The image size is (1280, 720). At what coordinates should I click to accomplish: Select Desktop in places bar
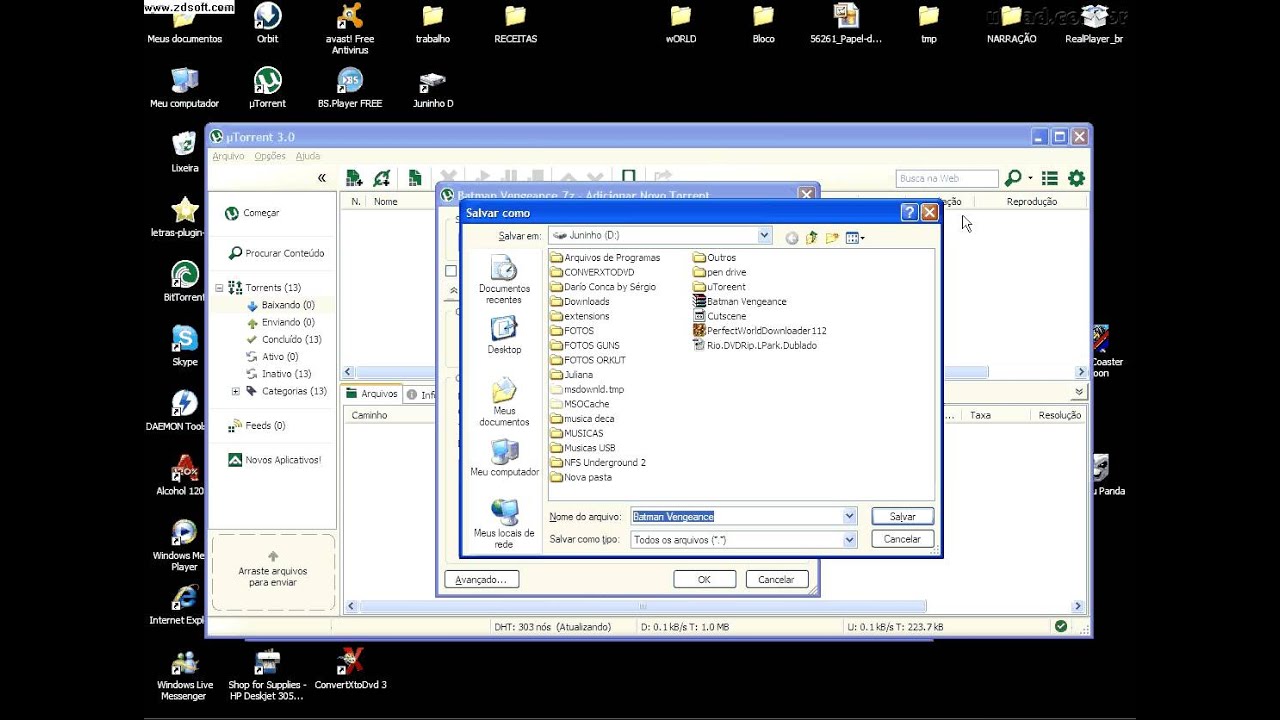(504, 335)
